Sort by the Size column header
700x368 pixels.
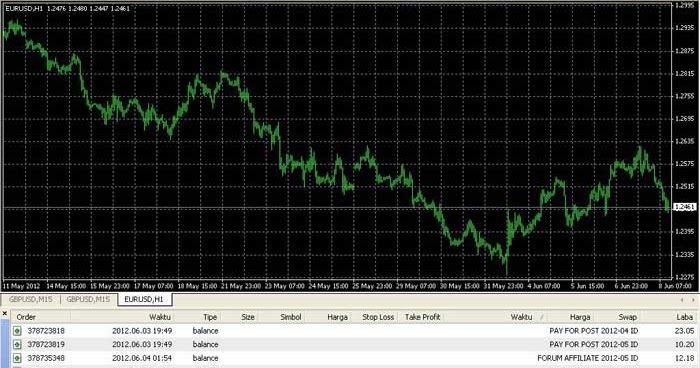(248, 317)
